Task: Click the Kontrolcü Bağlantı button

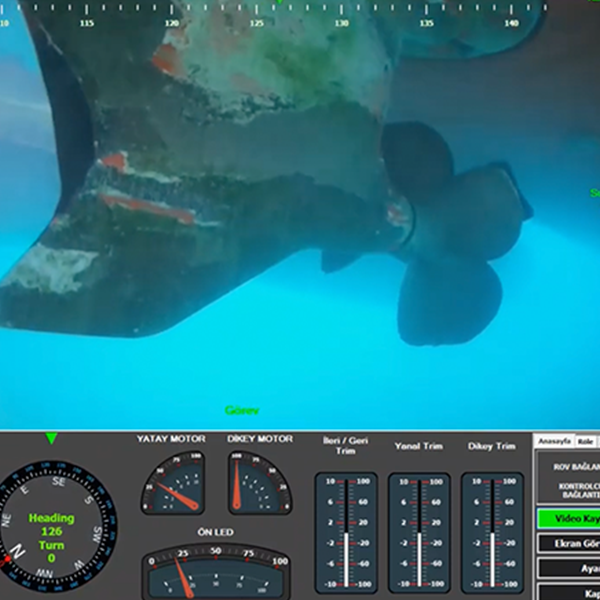Action: [x=571, y=490]
